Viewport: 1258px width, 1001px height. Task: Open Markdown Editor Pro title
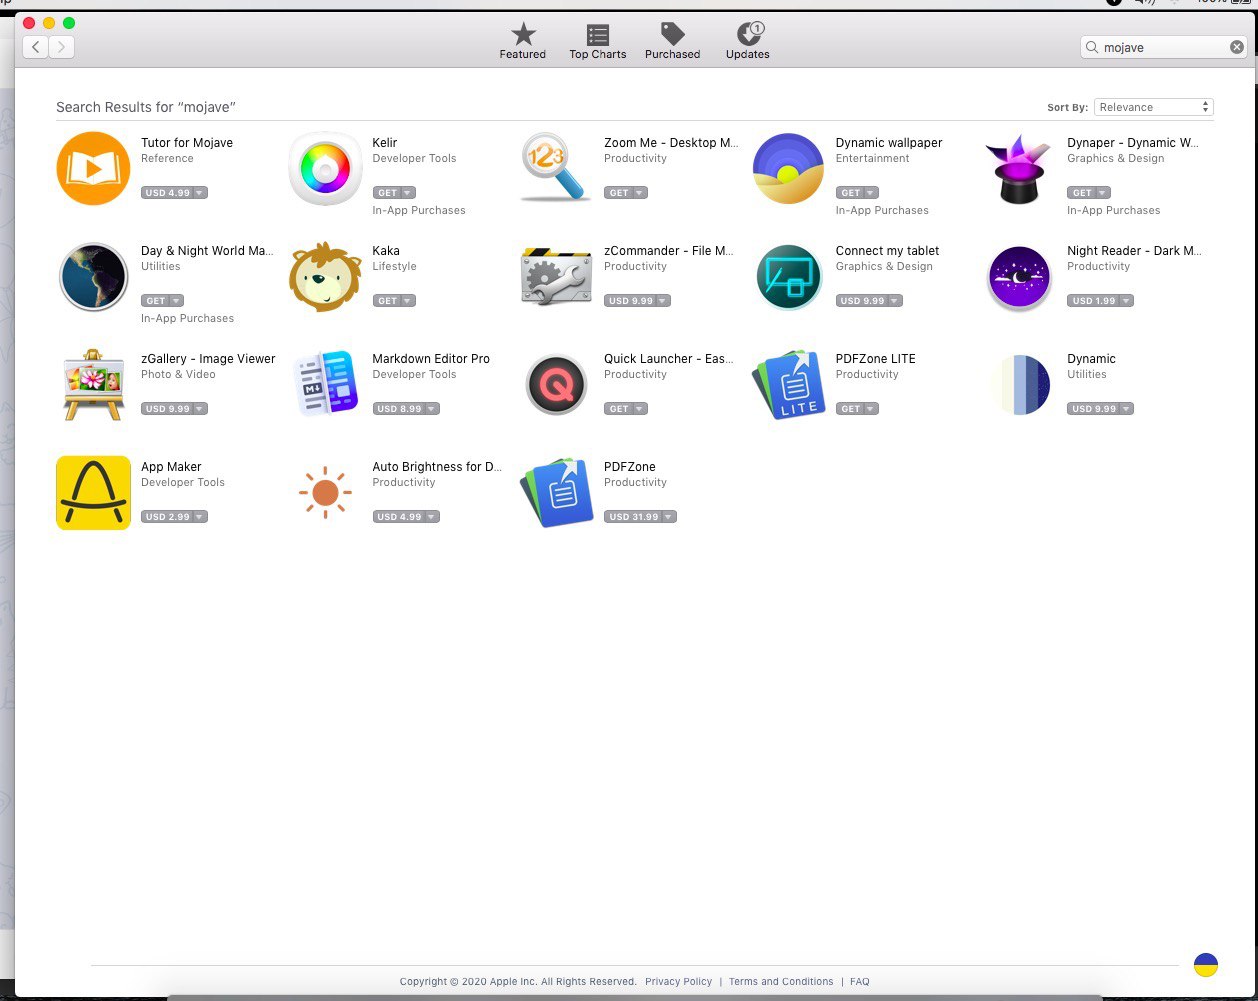431,359
